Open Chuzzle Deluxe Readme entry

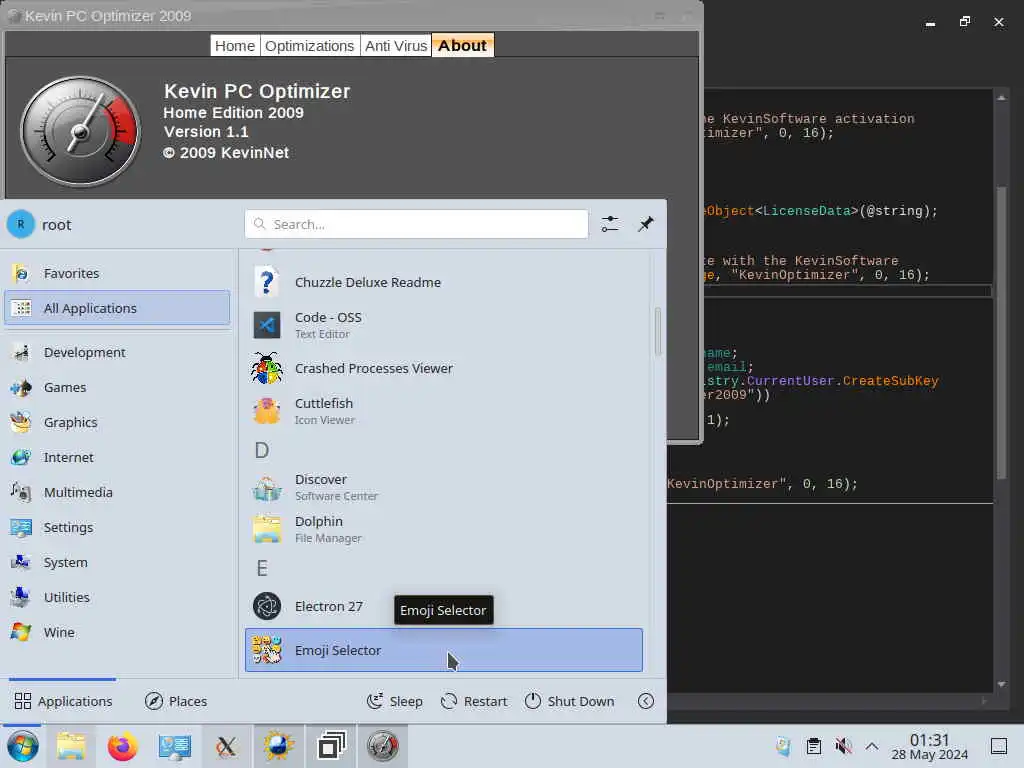[x=443, y=282]
